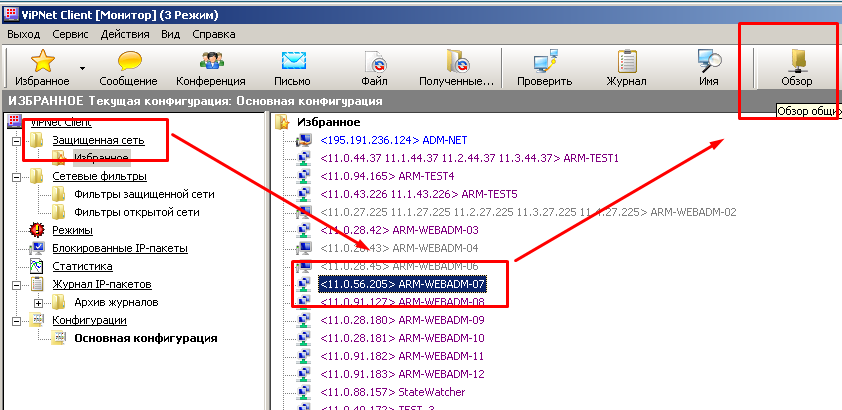Open dropdown arrow beside Избранное toolbar button
Image resolution: width=842 pixels, height=410 pixels.
click(83, 69)
